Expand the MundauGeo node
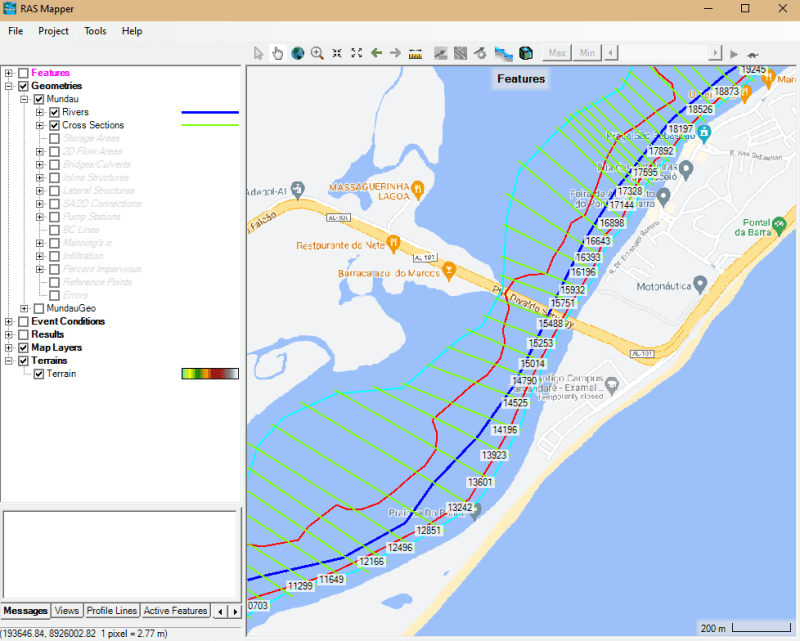Viewport: 800px width, 641px height. point(24,309)
